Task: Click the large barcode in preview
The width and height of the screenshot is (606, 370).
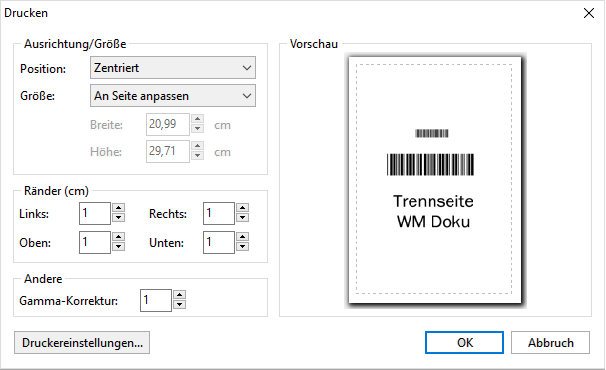Action: [430, 165]
